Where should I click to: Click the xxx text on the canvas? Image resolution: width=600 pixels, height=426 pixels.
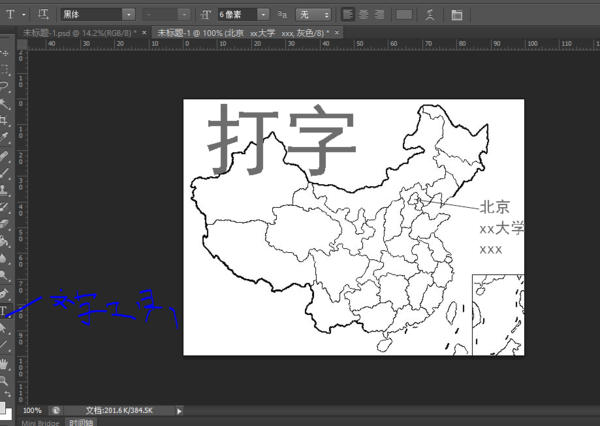pyautogui.click(x=491, y=250)
